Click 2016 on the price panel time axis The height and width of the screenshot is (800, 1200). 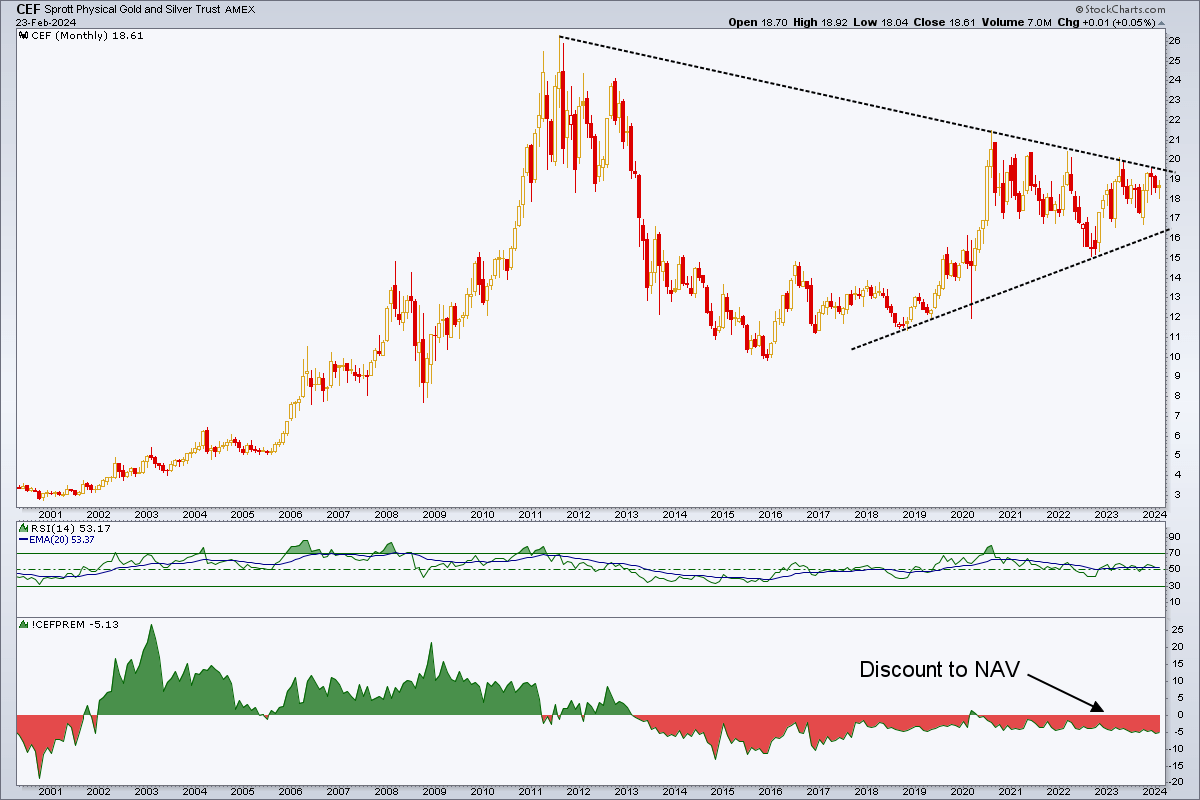pos(770,514)
